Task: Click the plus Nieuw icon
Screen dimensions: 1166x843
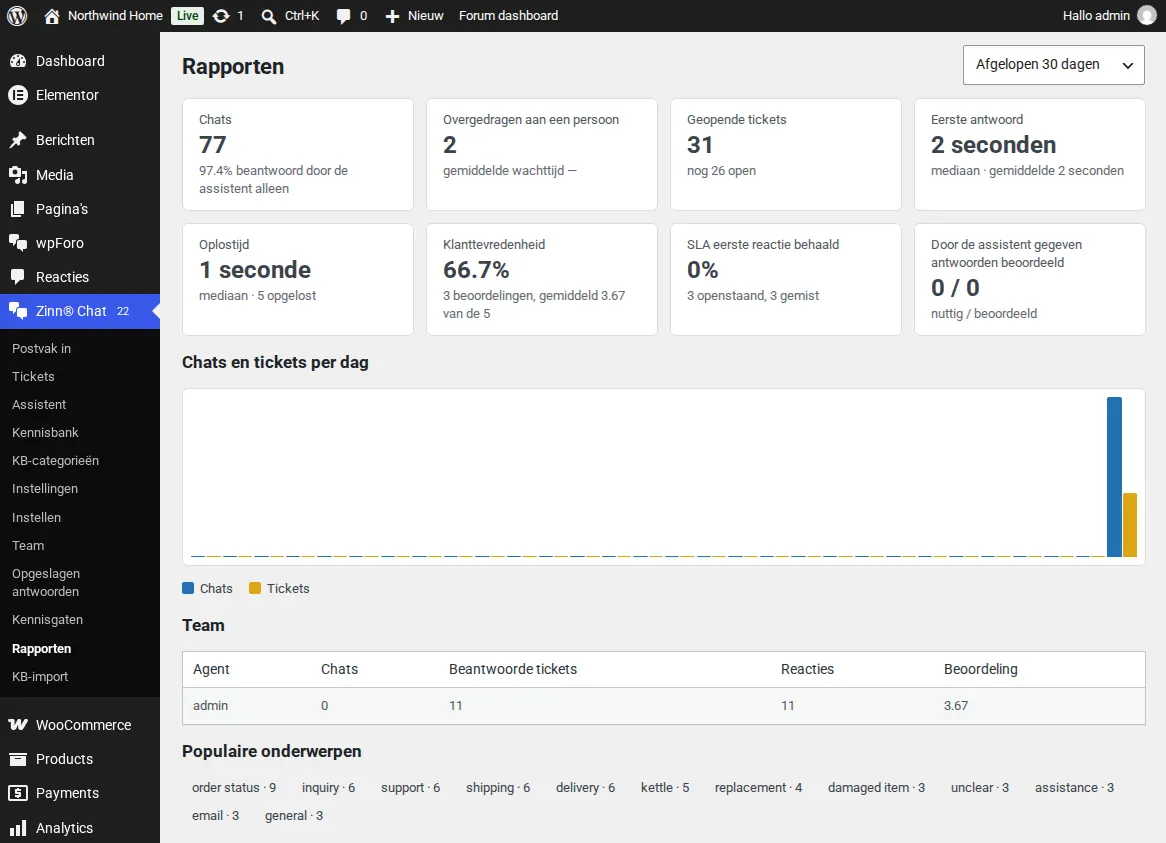Action: pos(392,16)
